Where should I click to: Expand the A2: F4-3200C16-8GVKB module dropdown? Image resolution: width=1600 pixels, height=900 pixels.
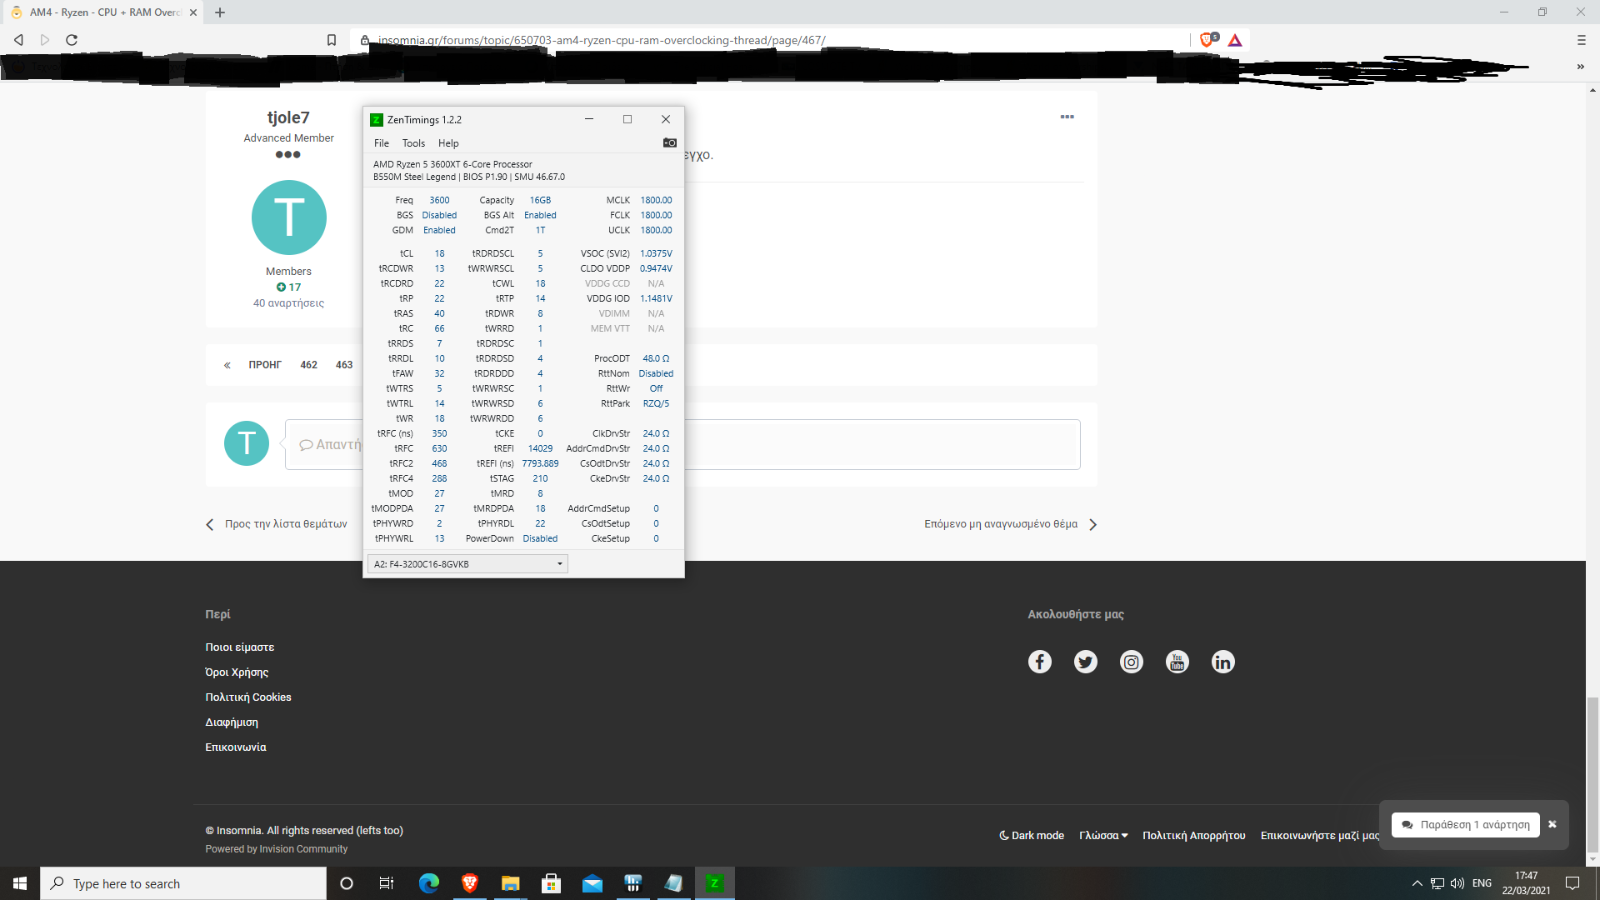[468, 564]
